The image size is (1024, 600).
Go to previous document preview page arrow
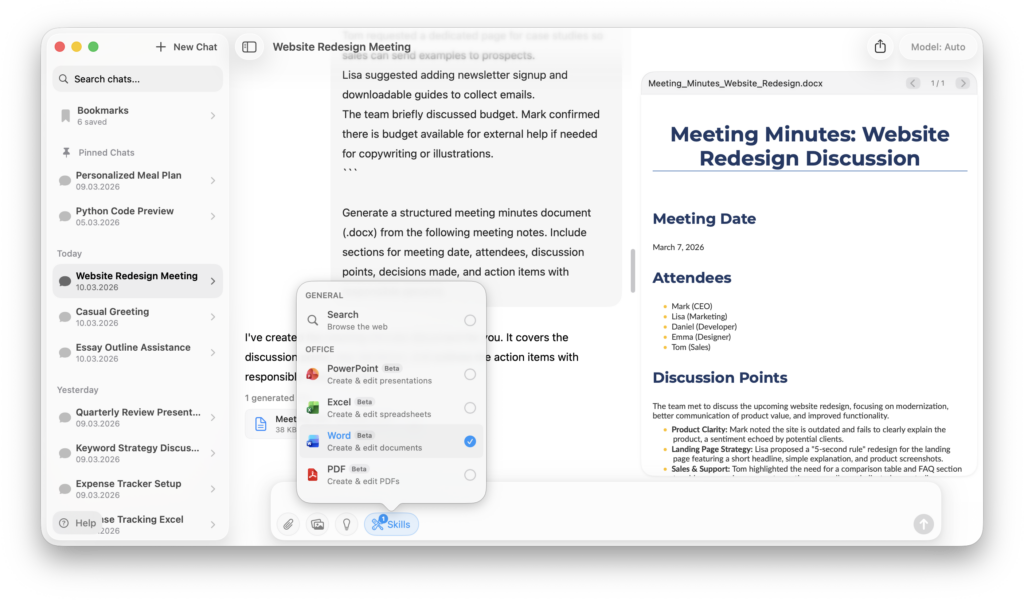coord(912,83)
